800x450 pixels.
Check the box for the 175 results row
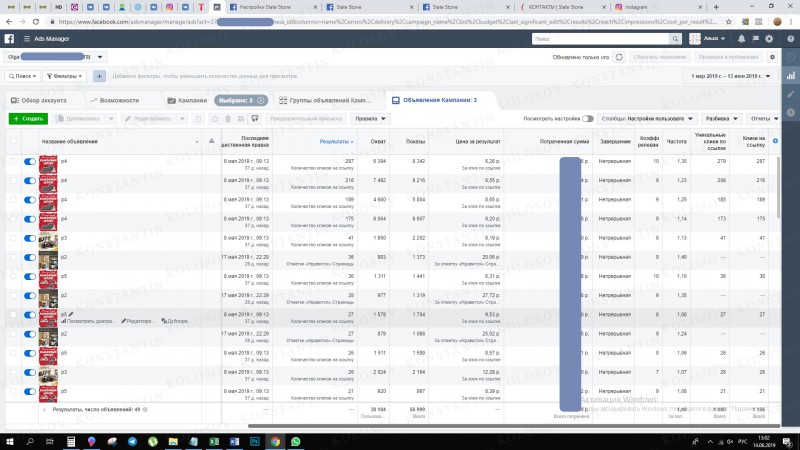(x=13, y=219)
